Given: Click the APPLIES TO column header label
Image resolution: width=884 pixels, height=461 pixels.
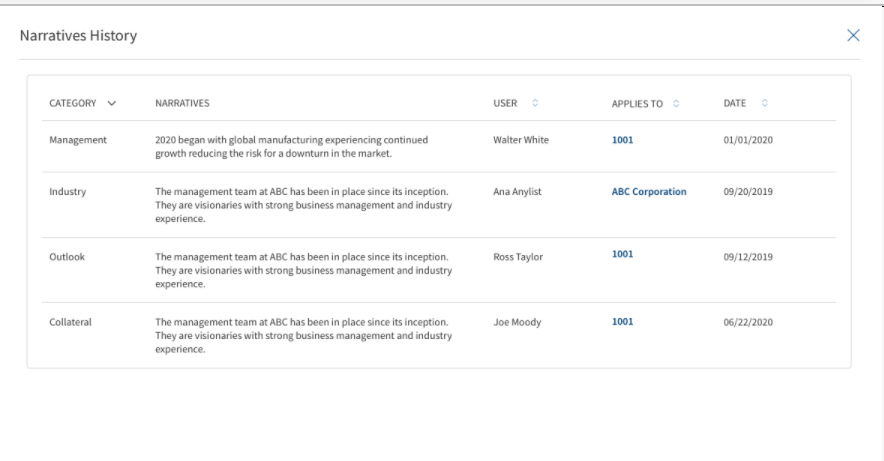Looking at the screenshot, I should pyautogui.click(x=637, y=104).
